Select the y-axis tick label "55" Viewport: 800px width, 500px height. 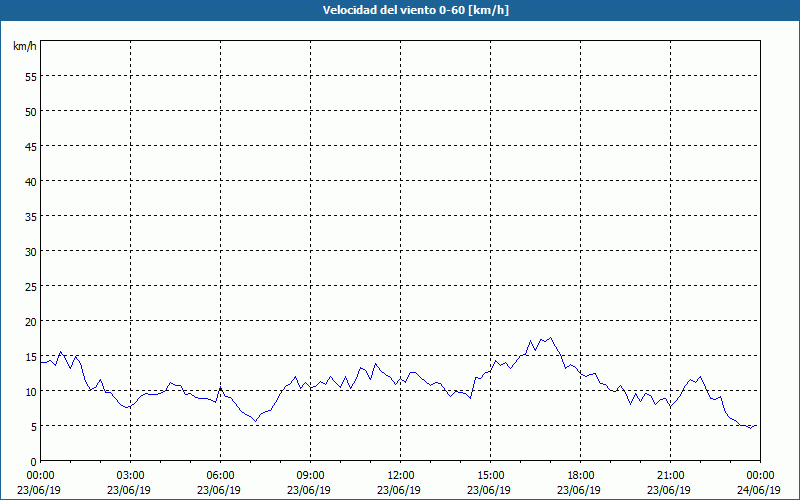tap(30, 77)
